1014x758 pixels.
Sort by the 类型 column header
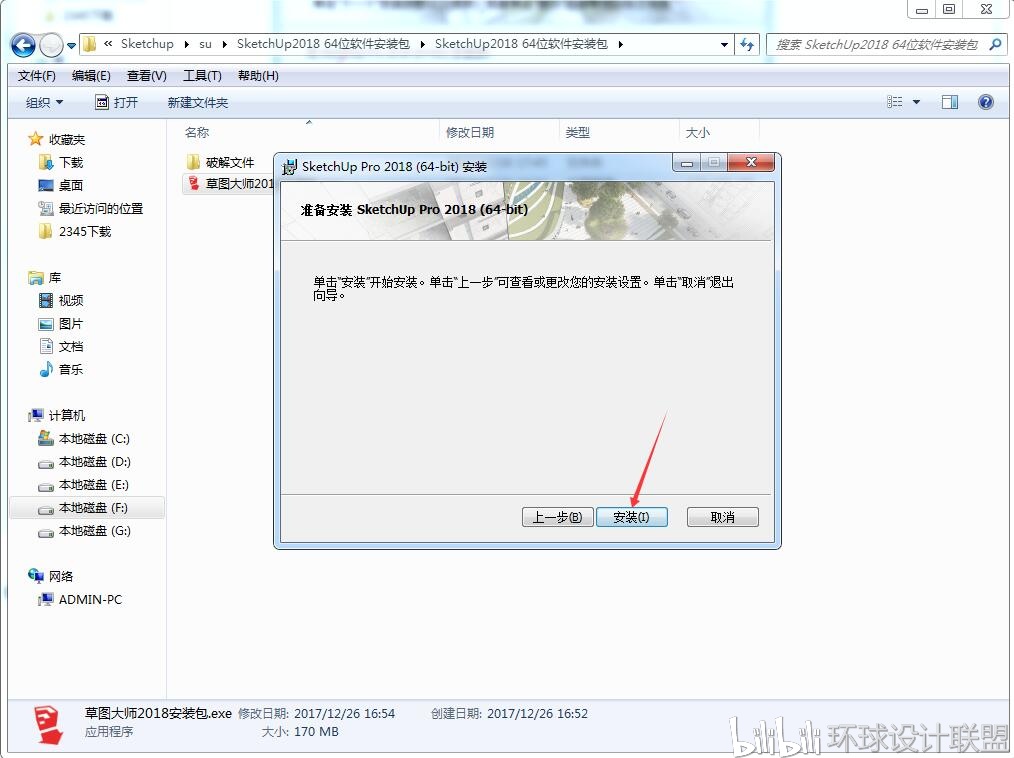pyautogui.click(x=577, y=132)
